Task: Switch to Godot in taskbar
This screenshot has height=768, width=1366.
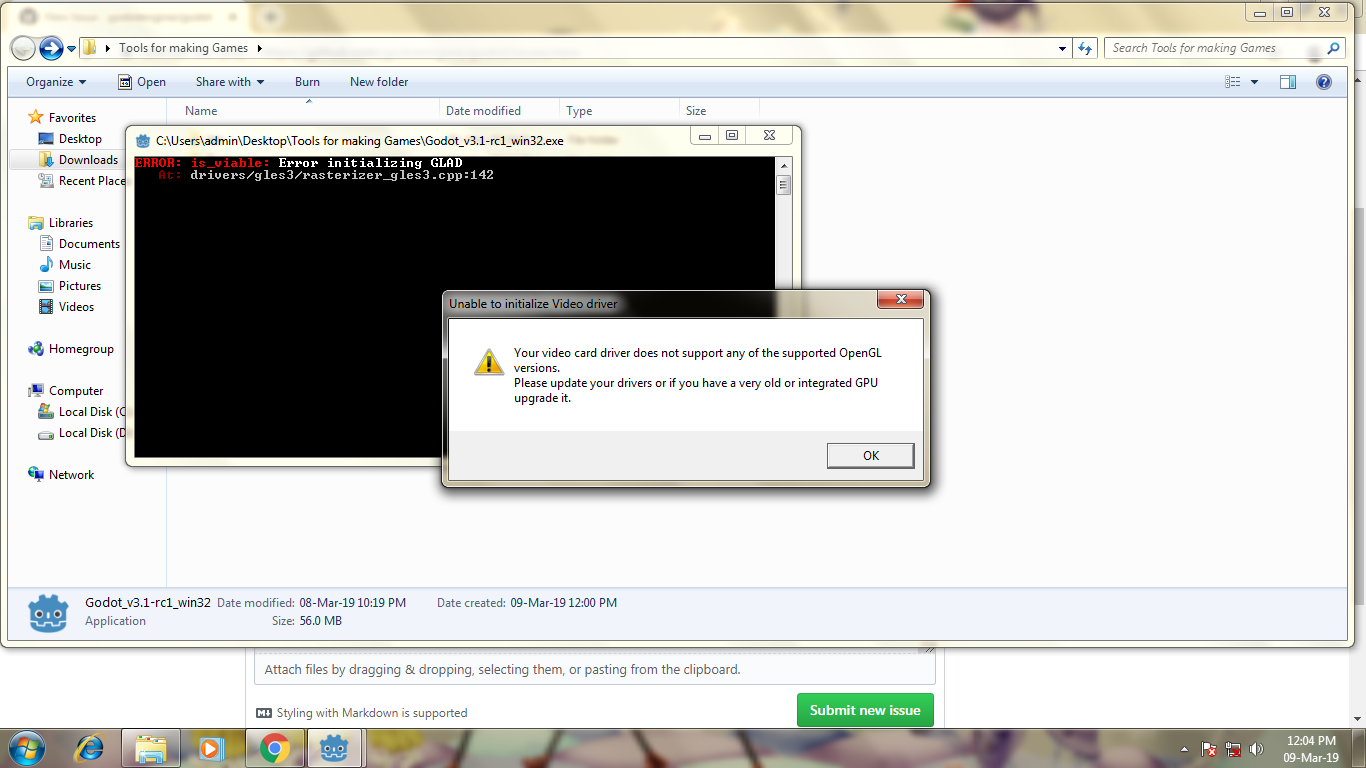Action: tap(334, 748)
